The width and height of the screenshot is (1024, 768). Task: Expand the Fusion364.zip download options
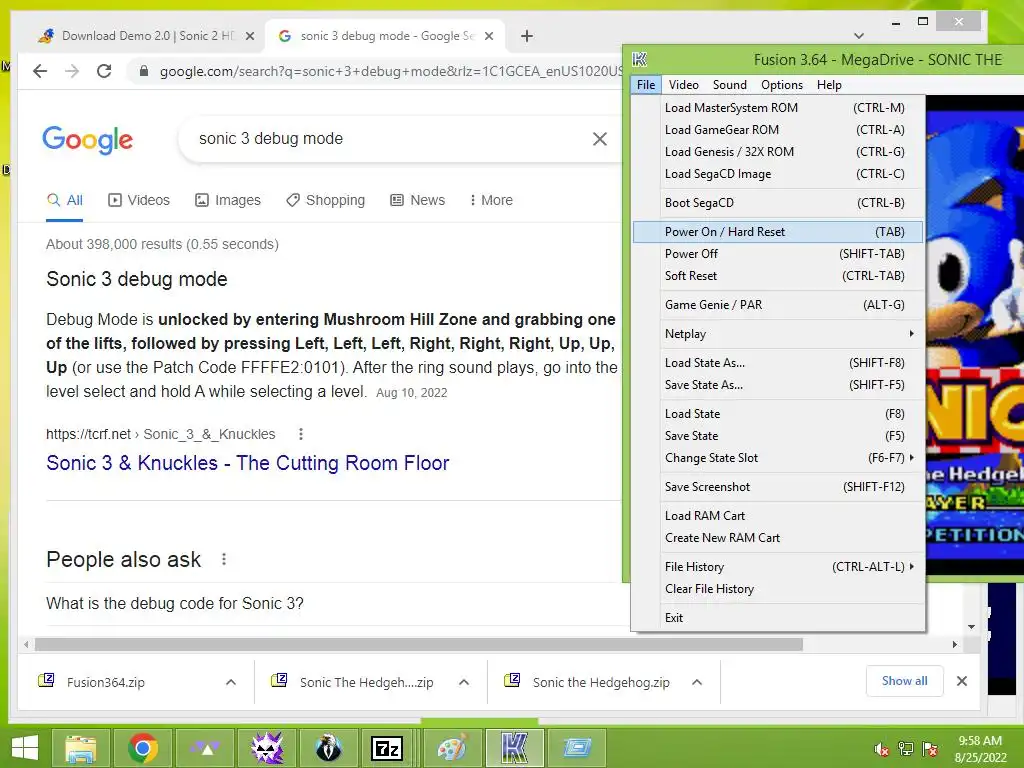(231, 682)
